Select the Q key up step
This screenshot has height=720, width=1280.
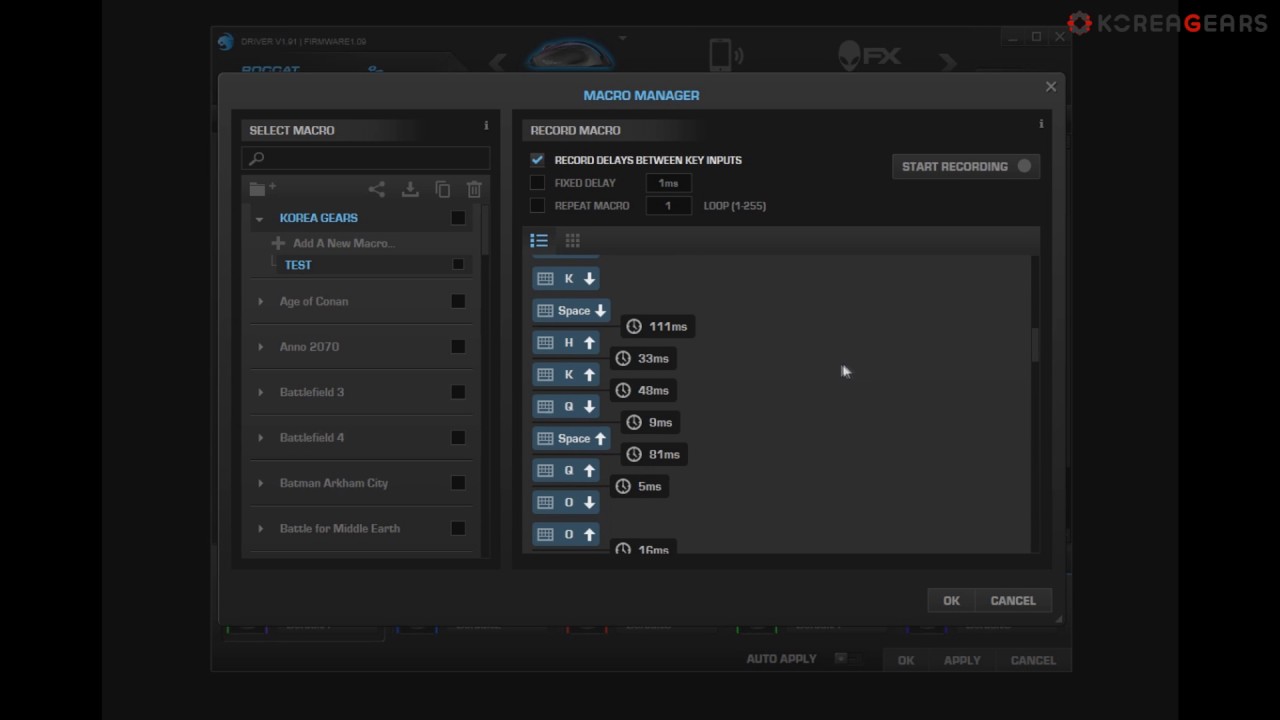pyautogui.click(x=566, y=471)
